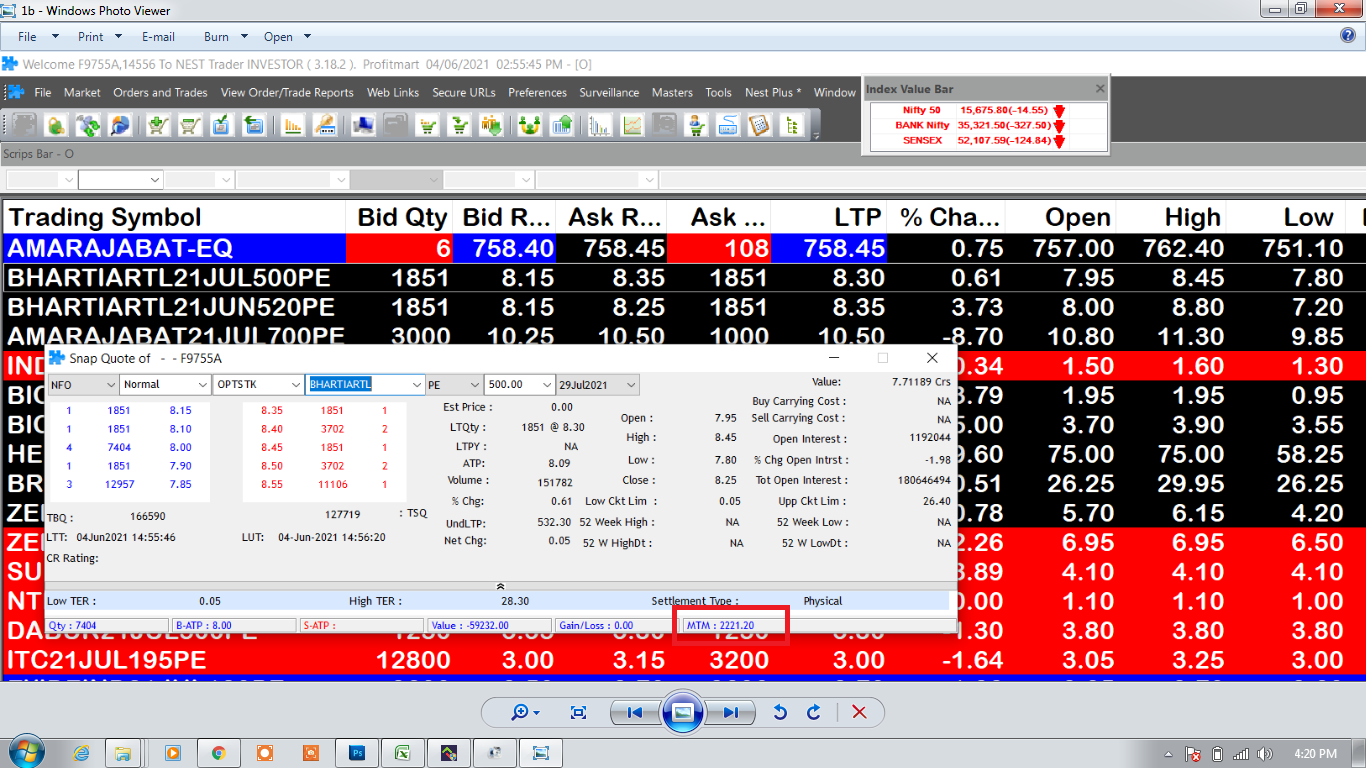Delete the photo with red X

[859, 712]
